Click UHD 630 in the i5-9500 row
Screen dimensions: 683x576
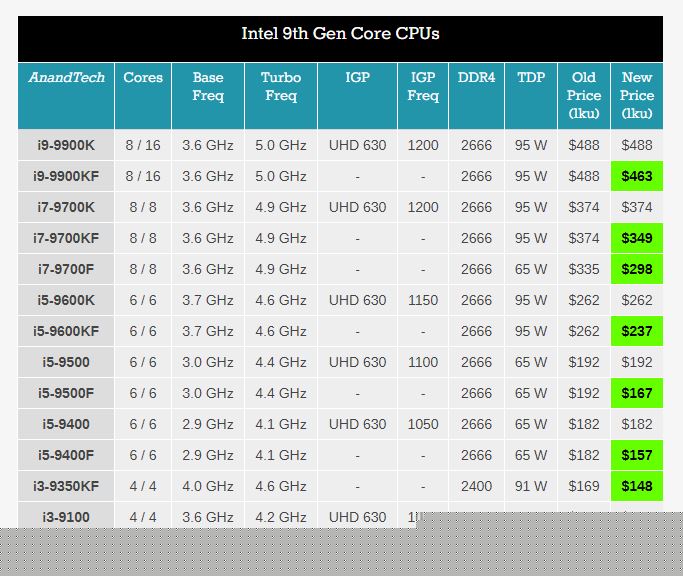point(357,362)
